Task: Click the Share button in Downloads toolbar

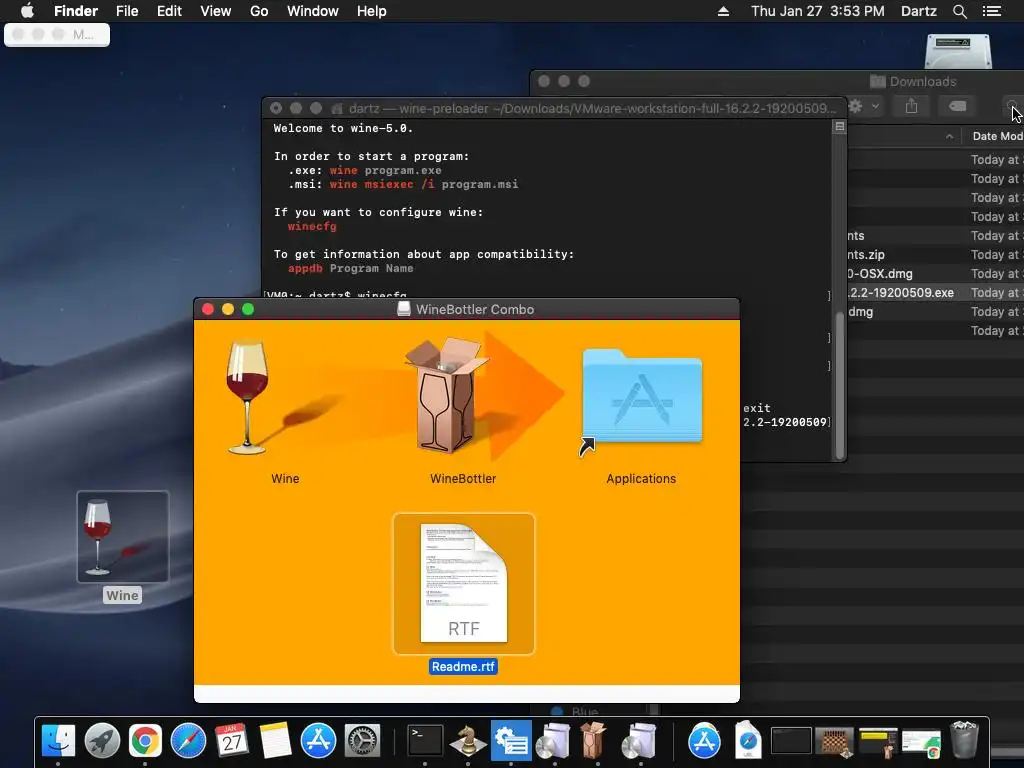Action: click(x=912, y=106)
